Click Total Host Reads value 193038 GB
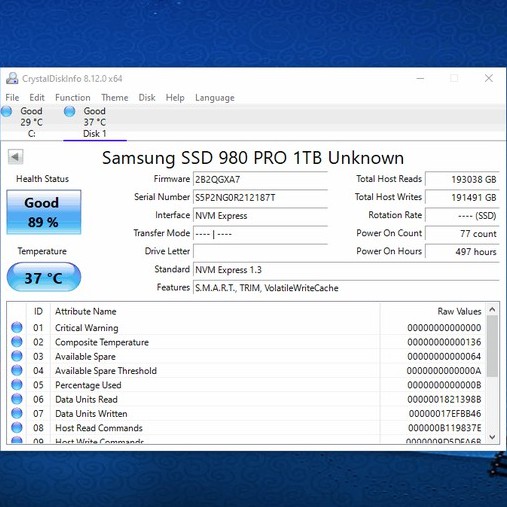 [x=463, y=179]
